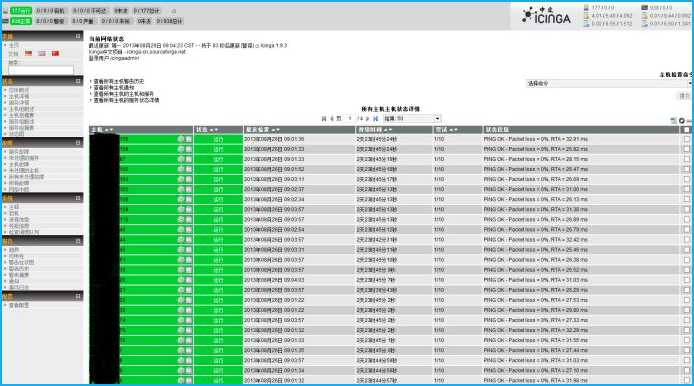The height and width of the screenshot is (386, 694).
Task: Go to next results page icon
Action: (x=367, y=119)
